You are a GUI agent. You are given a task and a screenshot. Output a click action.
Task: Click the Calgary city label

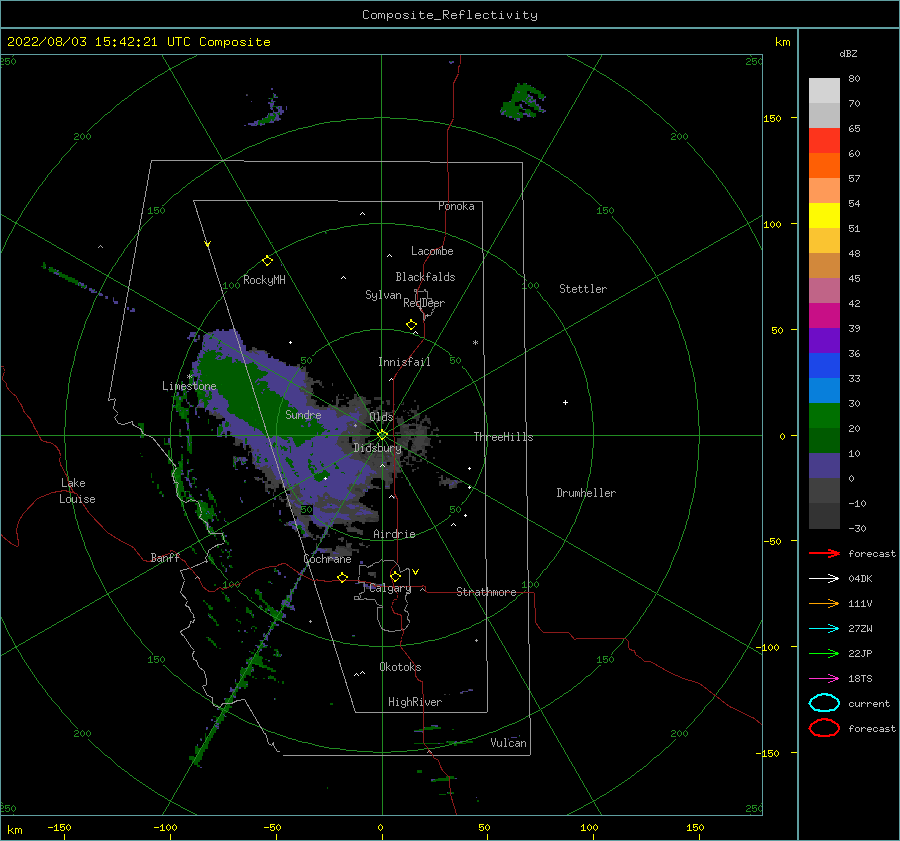(x=390, y=588)
